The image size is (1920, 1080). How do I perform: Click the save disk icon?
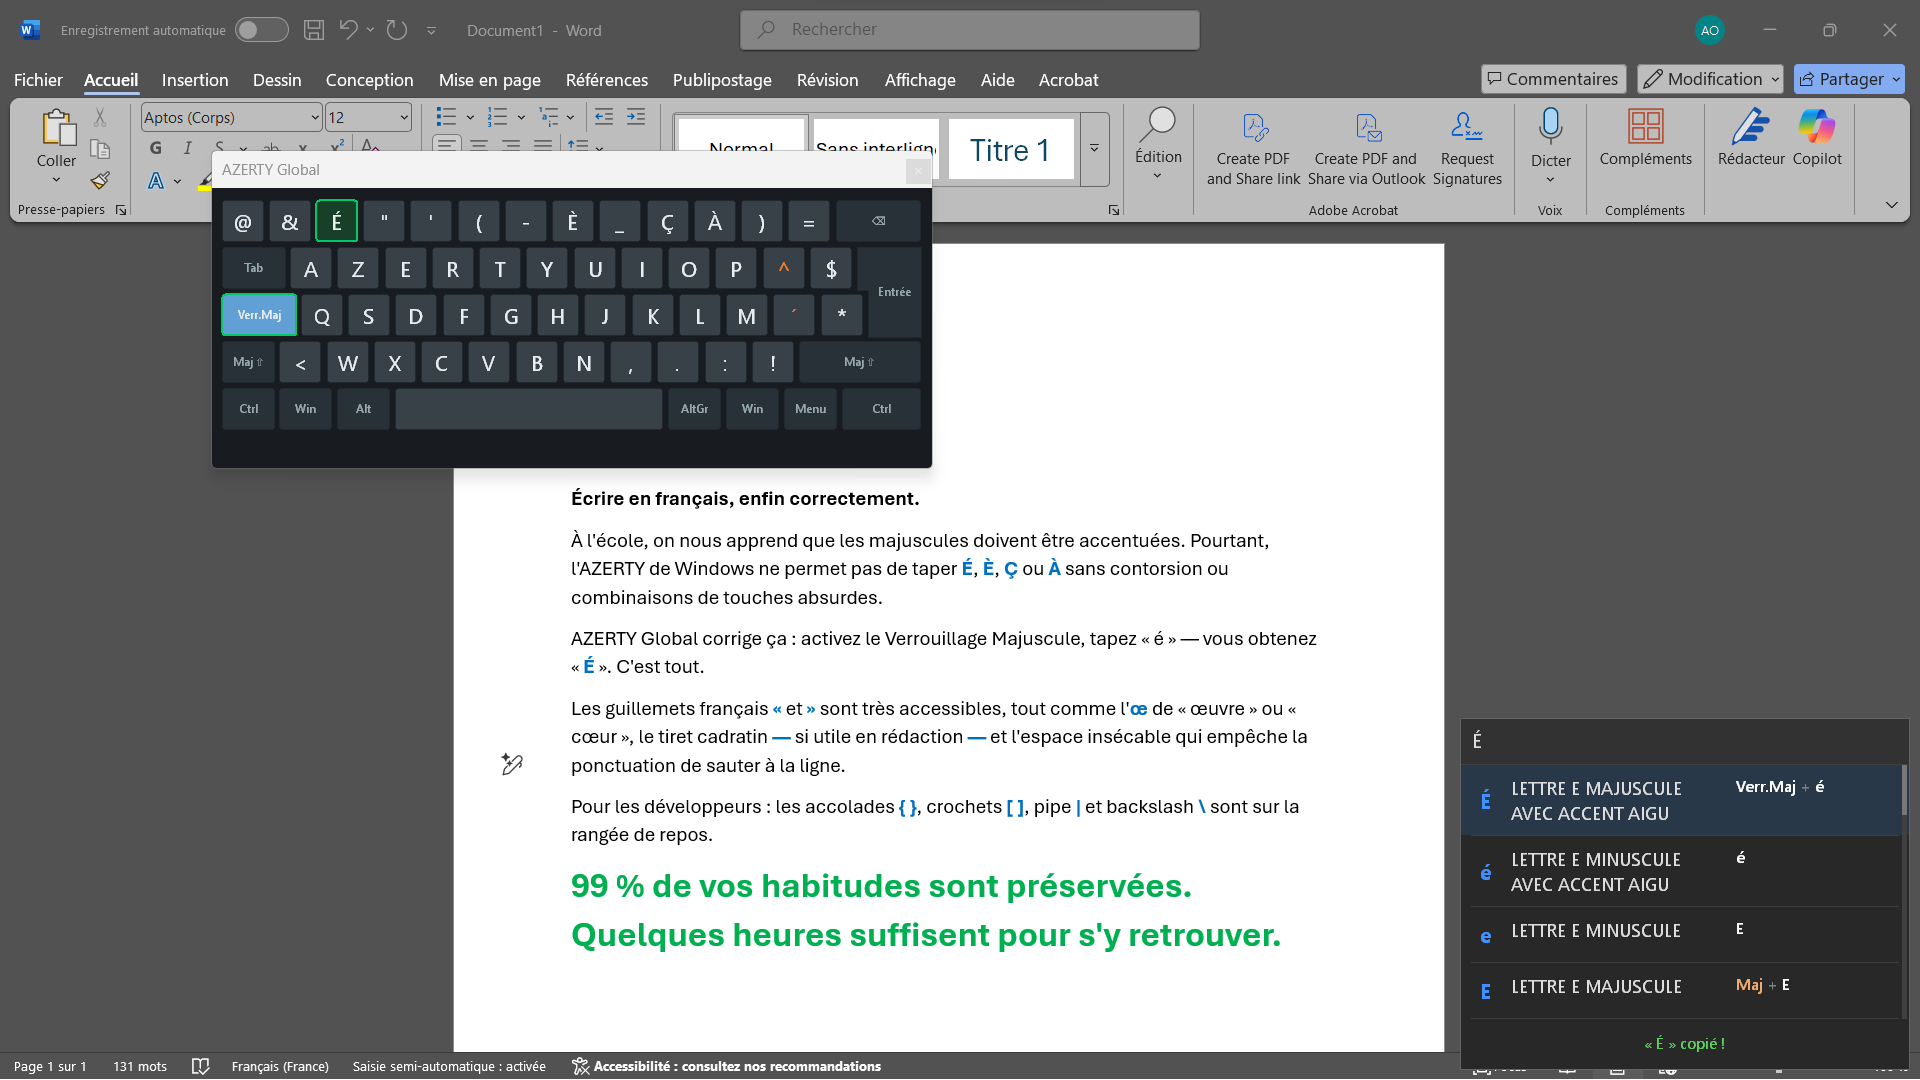[314, 30]
